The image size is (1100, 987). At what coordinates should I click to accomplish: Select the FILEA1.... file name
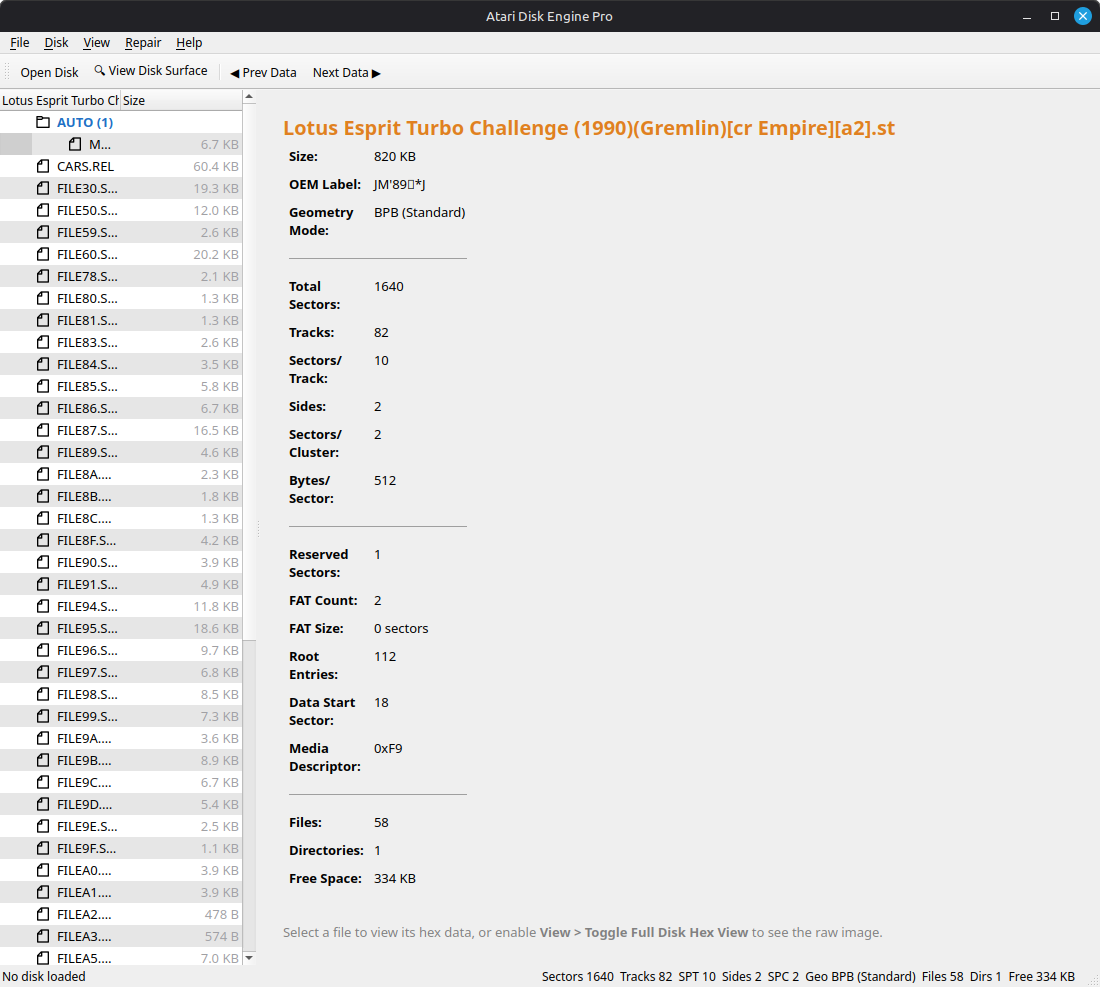click(x=84, y=892)
